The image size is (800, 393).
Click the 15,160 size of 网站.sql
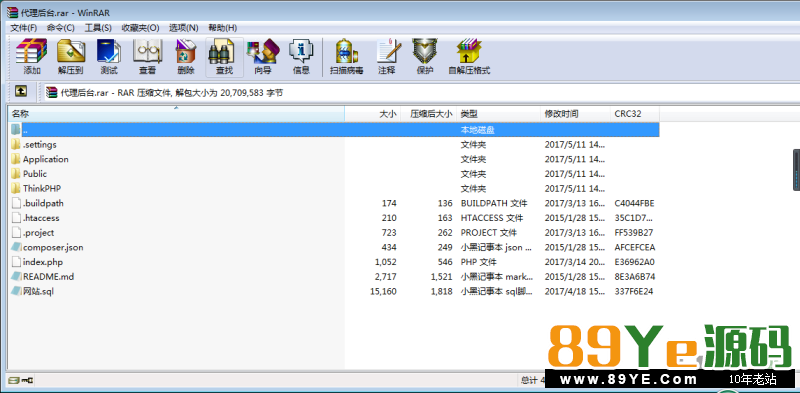383,291
